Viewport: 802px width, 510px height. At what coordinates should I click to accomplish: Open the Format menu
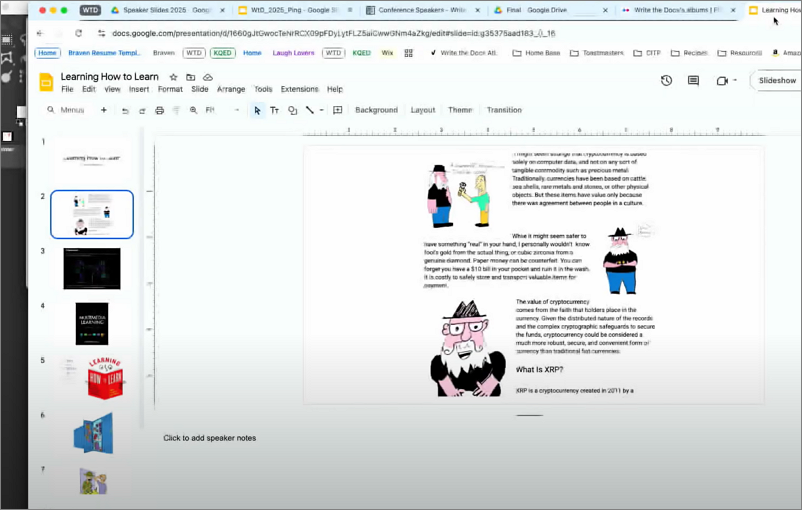170,89
